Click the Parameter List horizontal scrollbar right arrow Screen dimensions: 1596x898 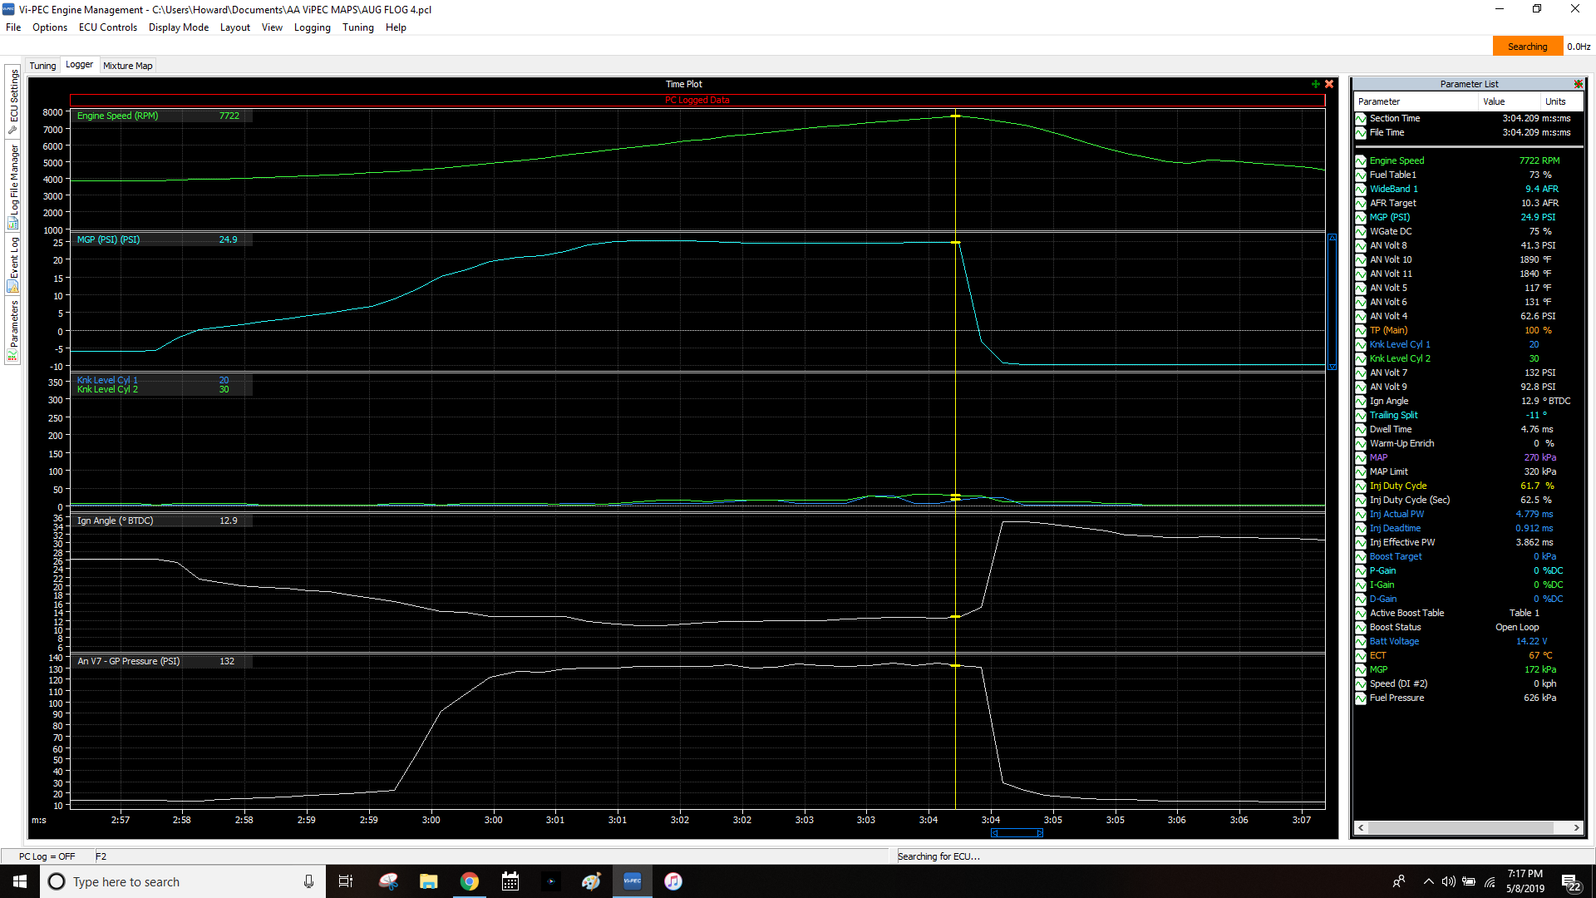tap(1577, 827)
